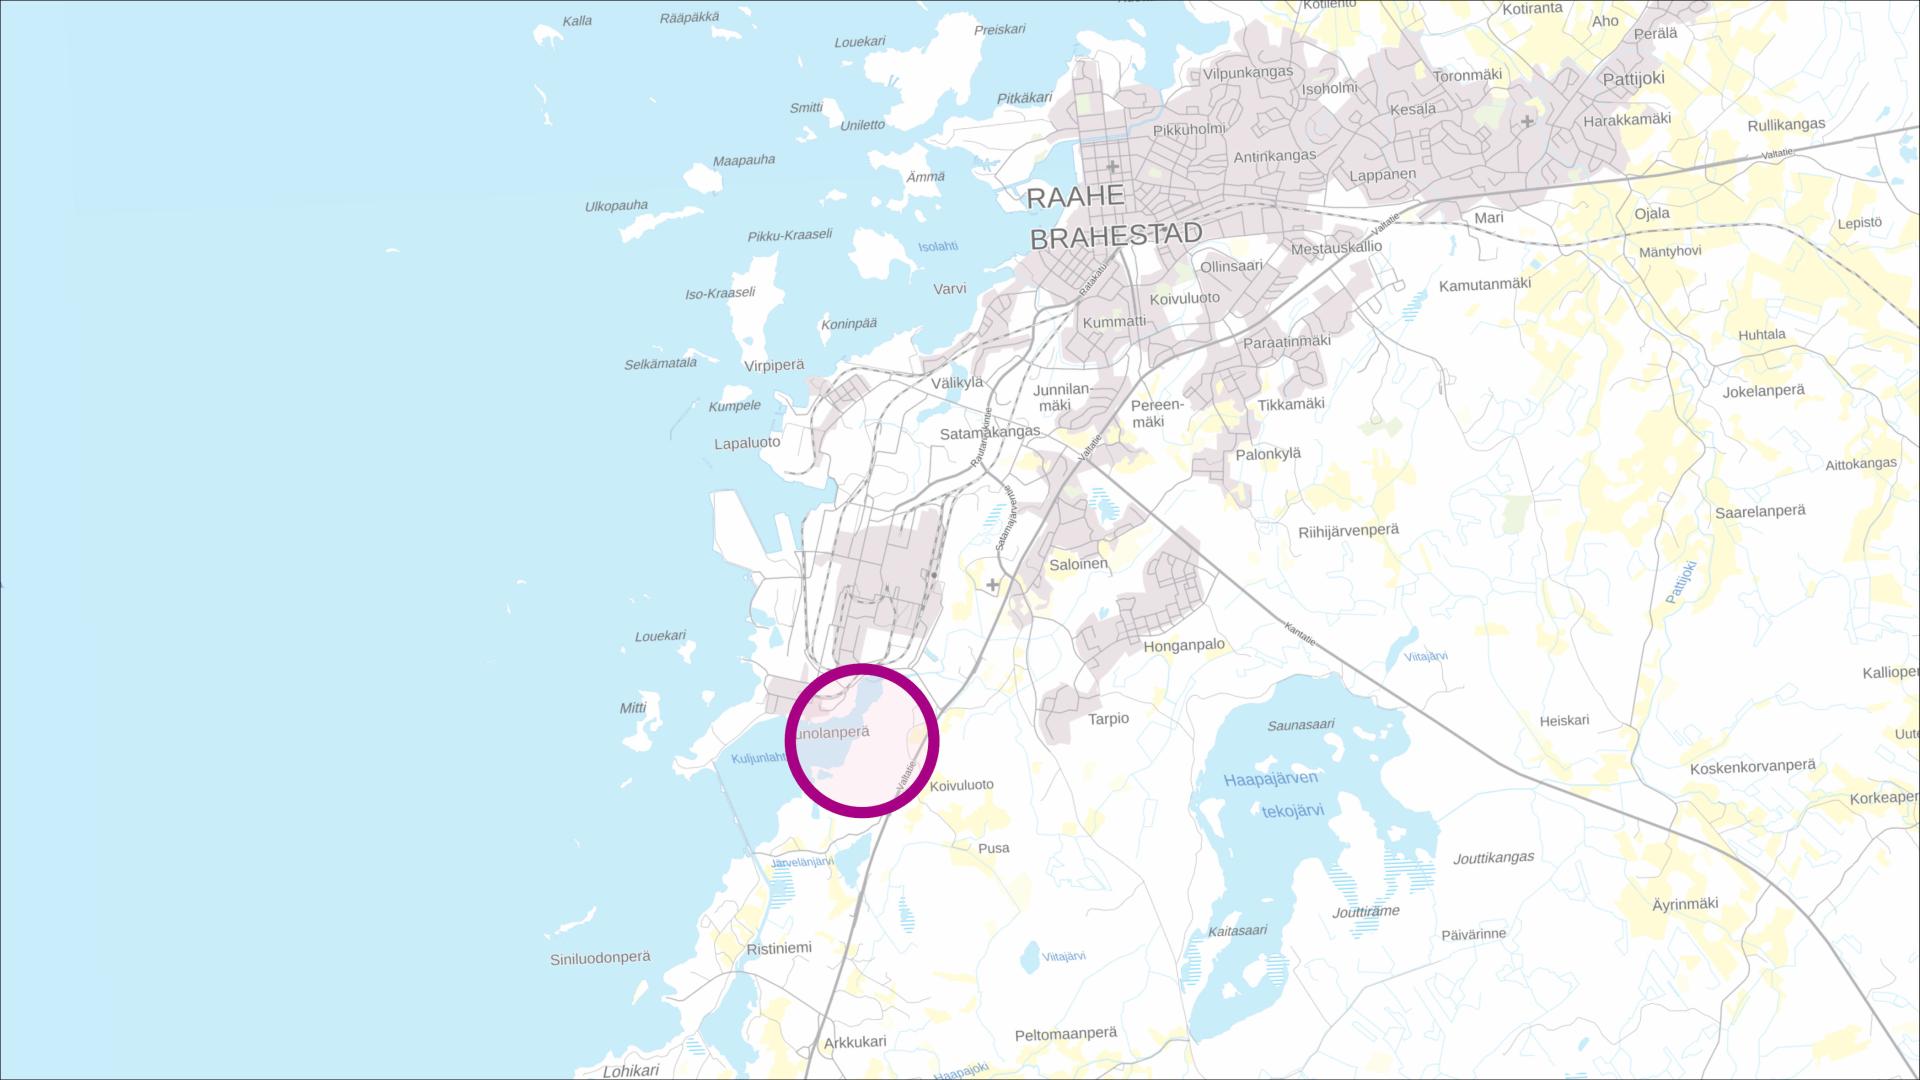Image resolution: width=1920 pixels, height=1080 pixels.
Task: Click the cross symbol near Pattijoki
Action: pyautogui.click(x=1527, y=122)
